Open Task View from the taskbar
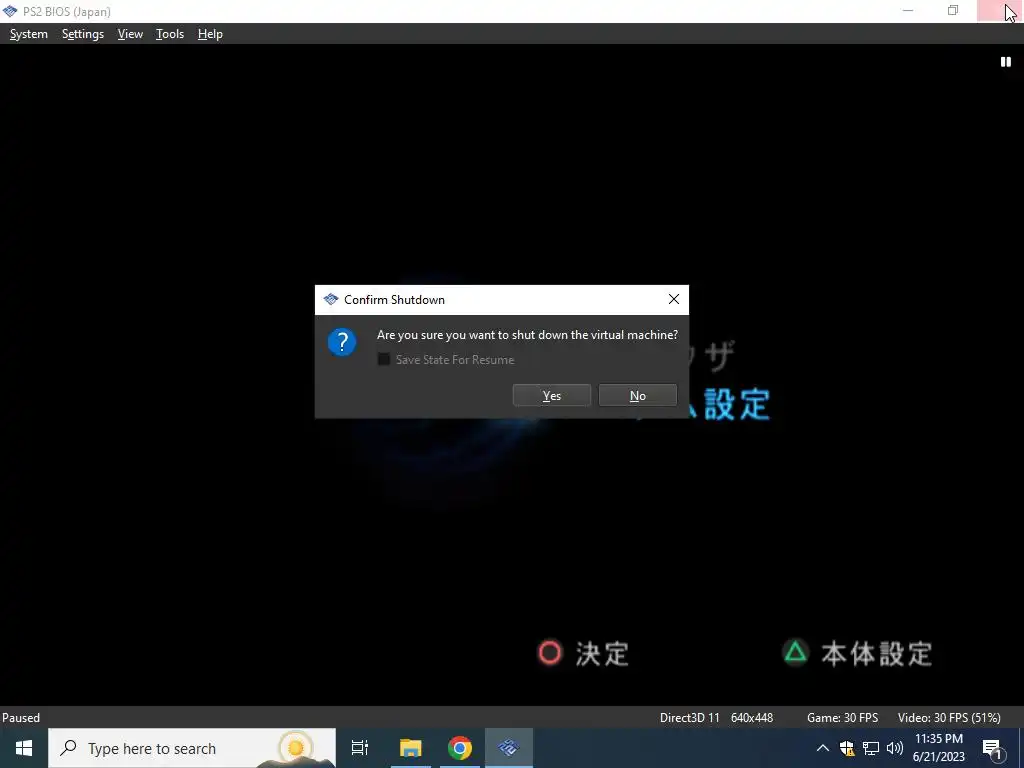The width and height of the screenshot is (1024, 768). pyautogui.click(x=360, y=748)
